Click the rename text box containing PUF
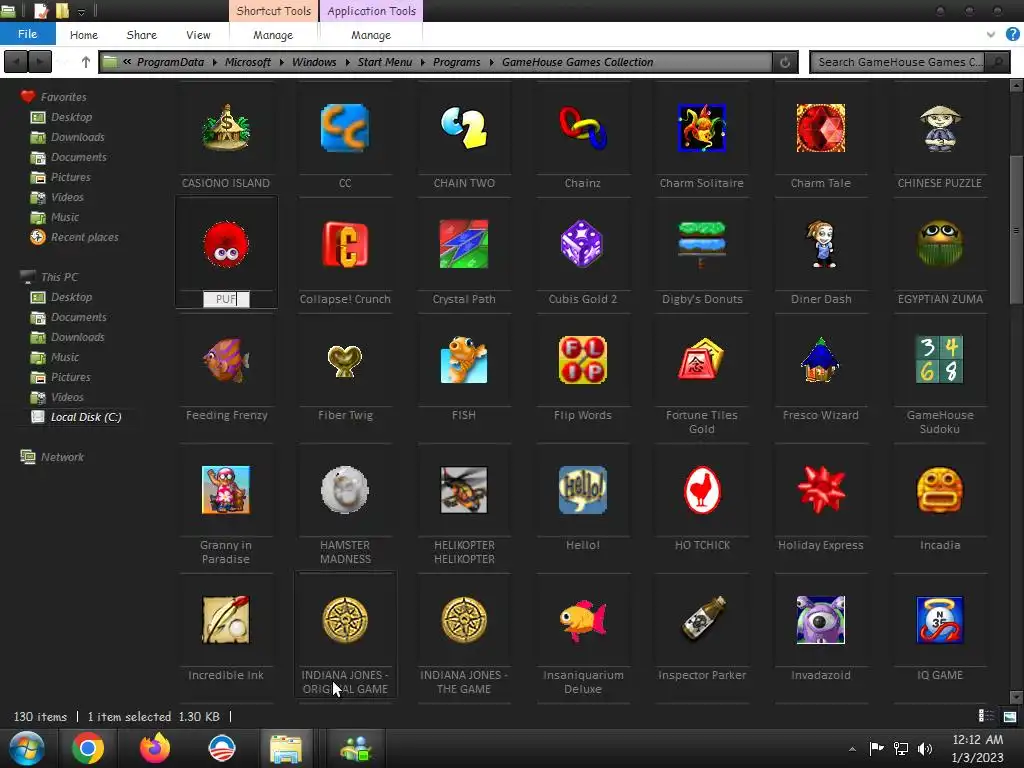The width and height of the screenshot is (1024, 768). click(226, 299)
